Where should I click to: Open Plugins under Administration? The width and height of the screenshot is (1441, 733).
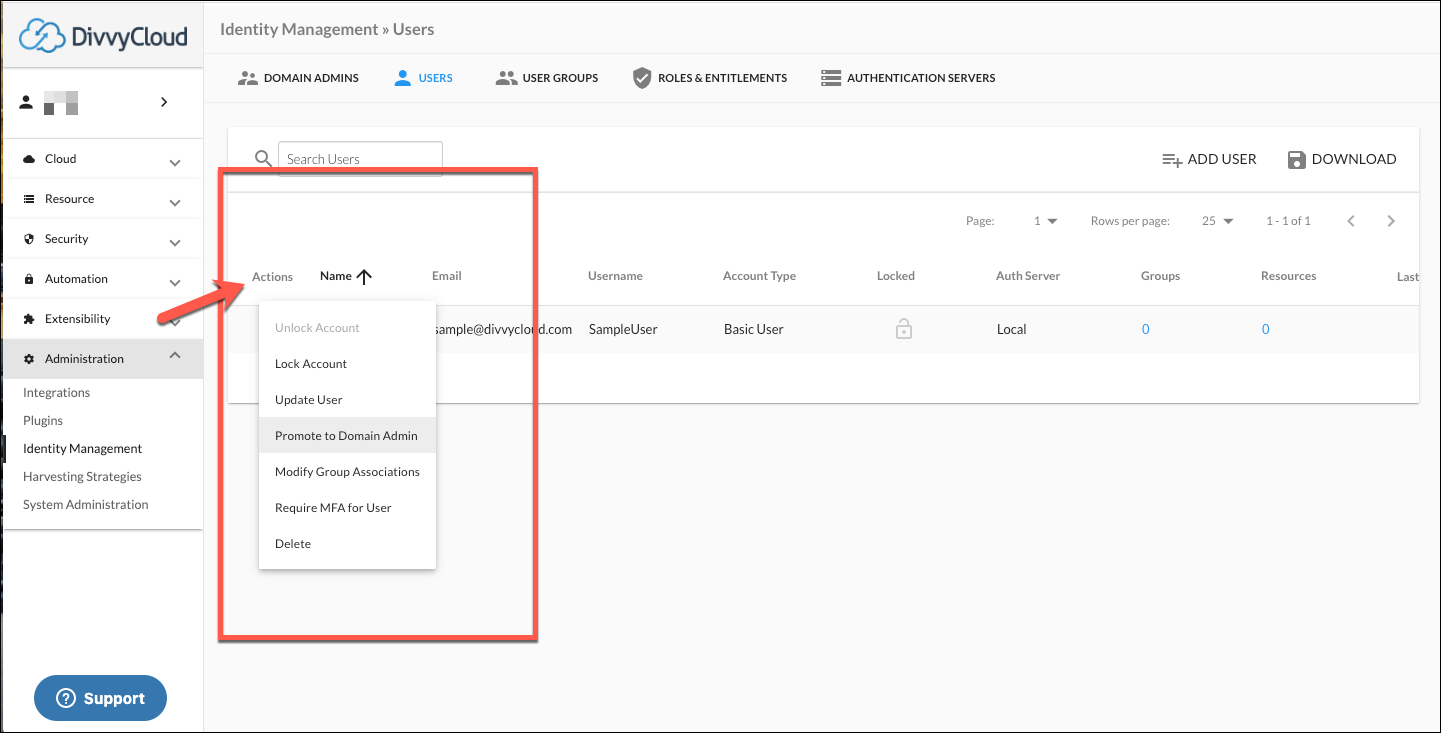coord(43,421)
